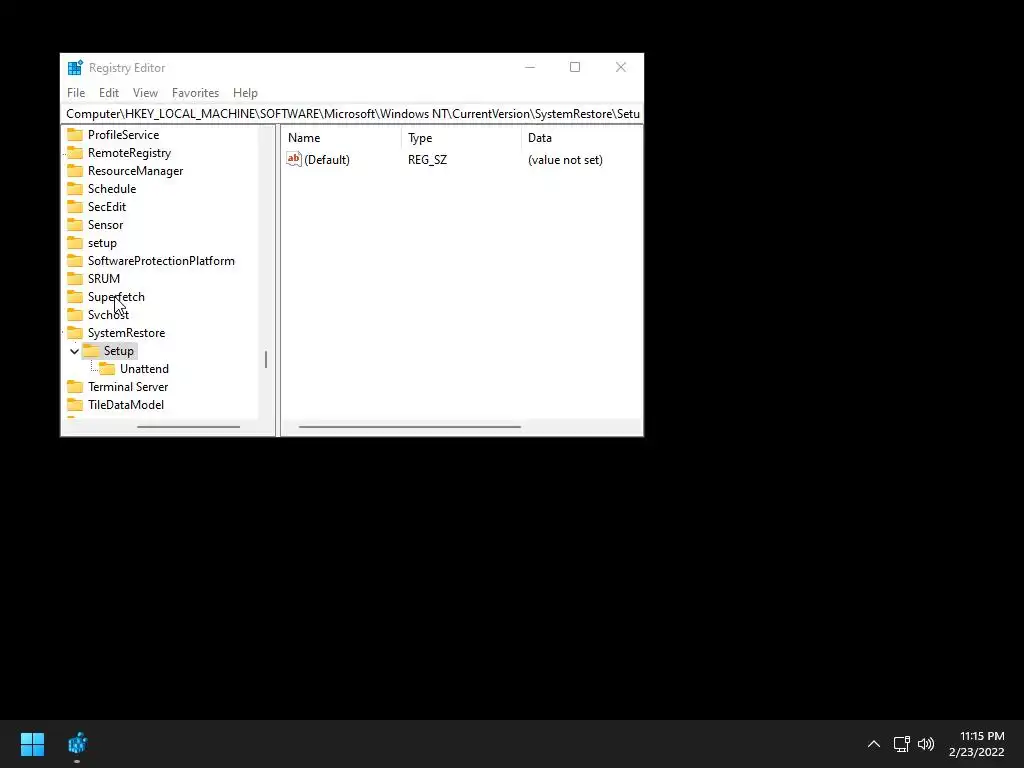
Task: Select the ProfileService key
Action: (x=123, y=135)
